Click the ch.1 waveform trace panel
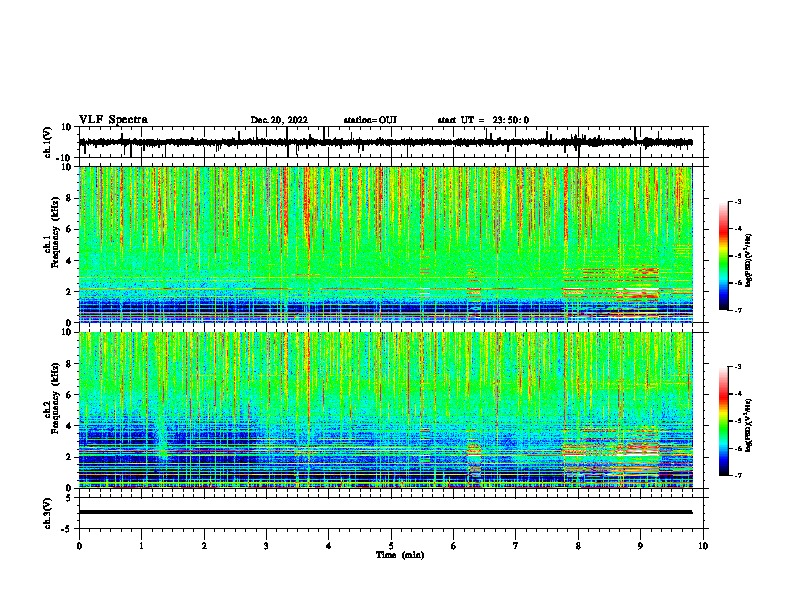 coord(391,142)
